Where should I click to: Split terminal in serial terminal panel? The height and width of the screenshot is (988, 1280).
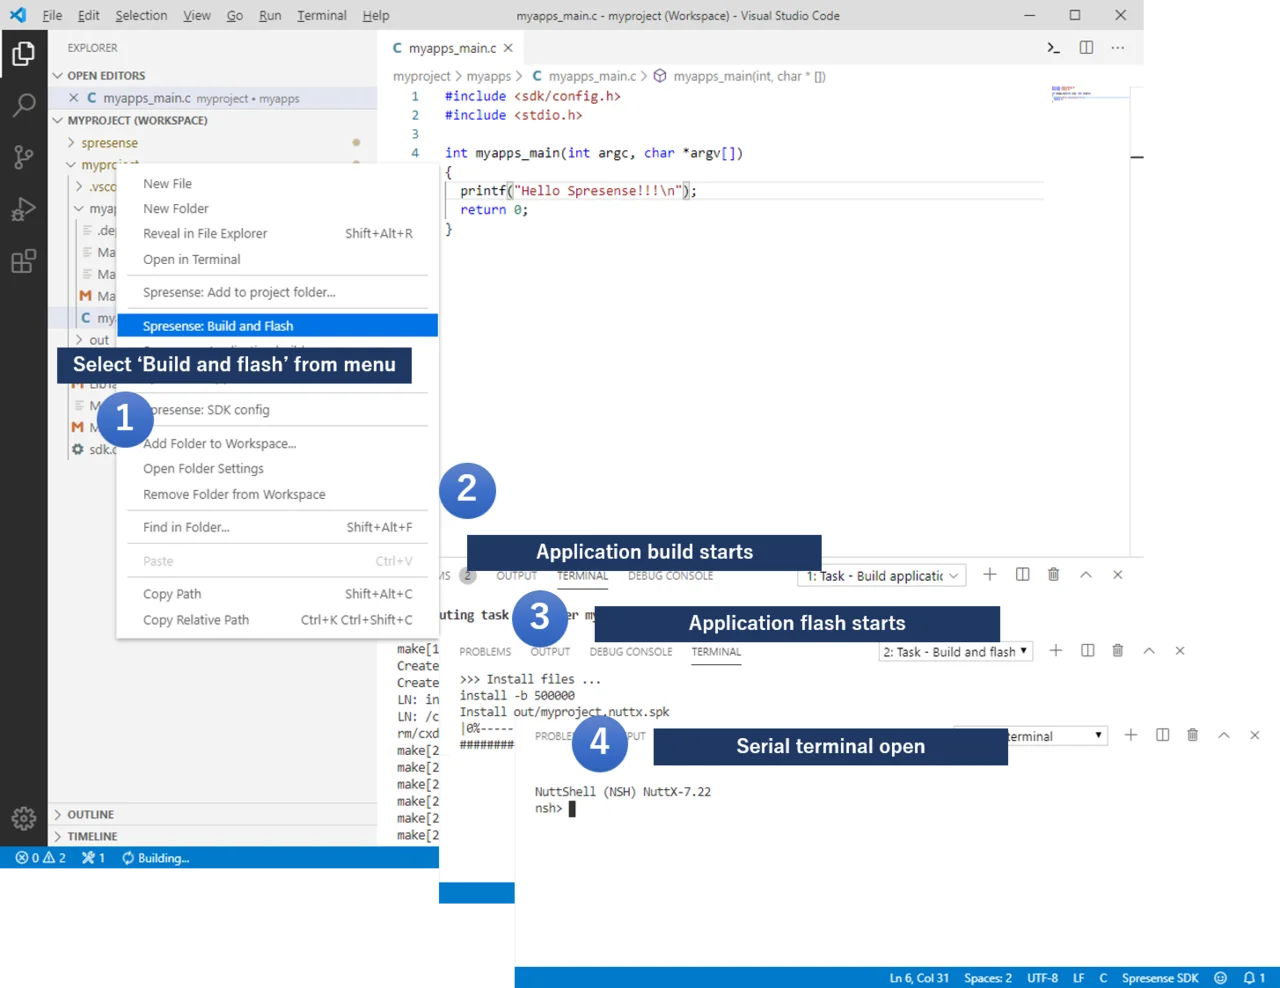(x=1162, y=735)
